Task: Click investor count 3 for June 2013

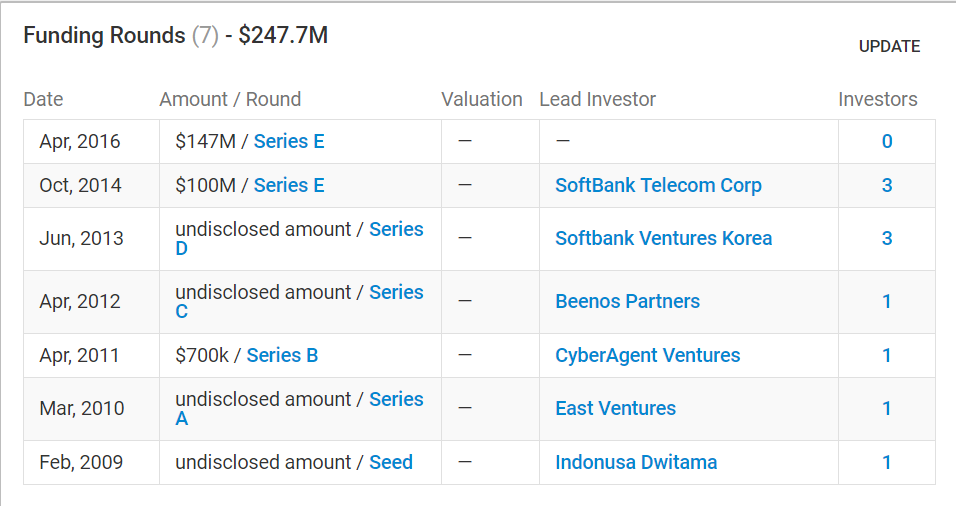Action: tap(887, 239)
